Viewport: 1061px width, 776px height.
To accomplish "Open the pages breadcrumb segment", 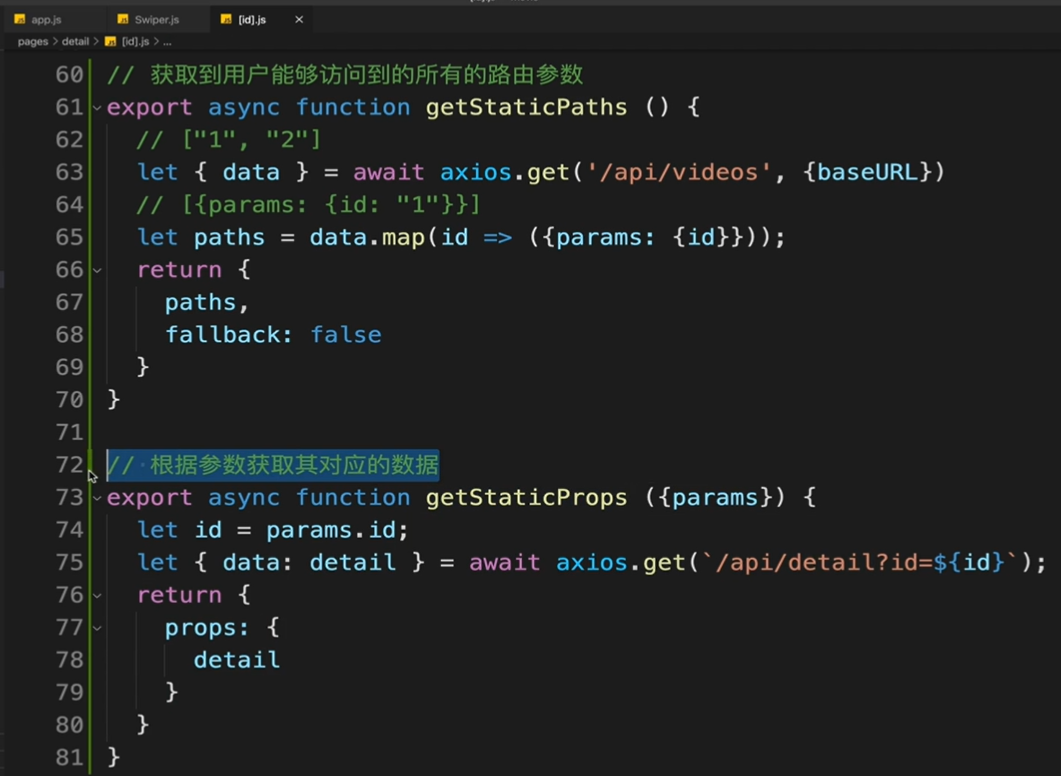I will click(x=32, y=41).
